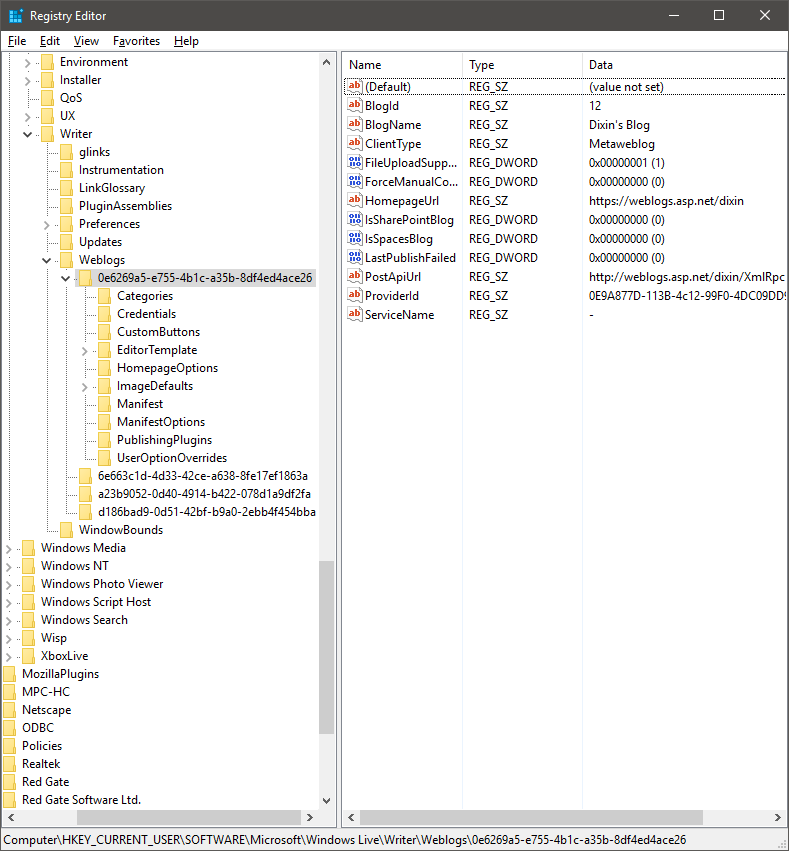The image size is (789, 851).
Task: Sort values by the Name column header
Action: pyautogui.click(x=402, y=65)
